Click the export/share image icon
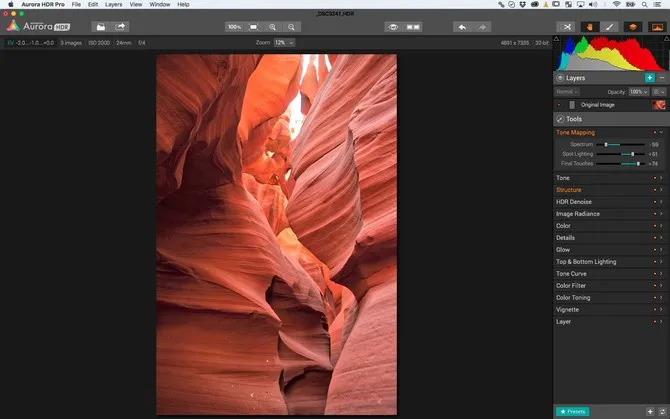670x419 pixels. [x=120, y=27]
